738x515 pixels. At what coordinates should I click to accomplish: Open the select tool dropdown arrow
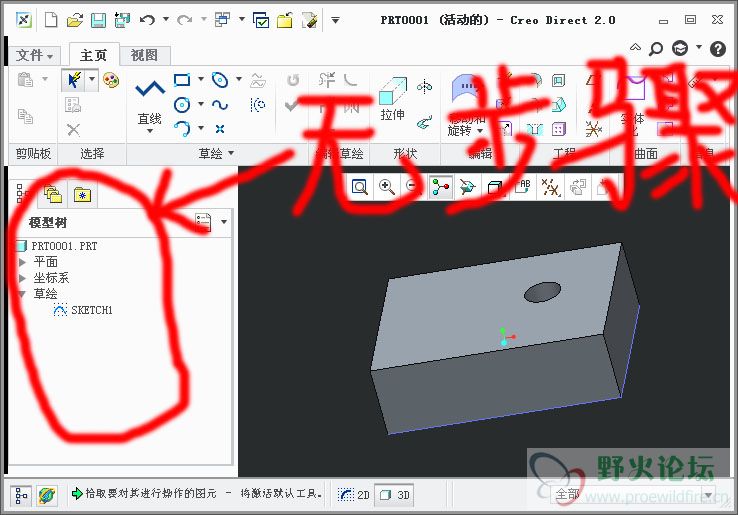pyautogui.click(x=92, y=80)
